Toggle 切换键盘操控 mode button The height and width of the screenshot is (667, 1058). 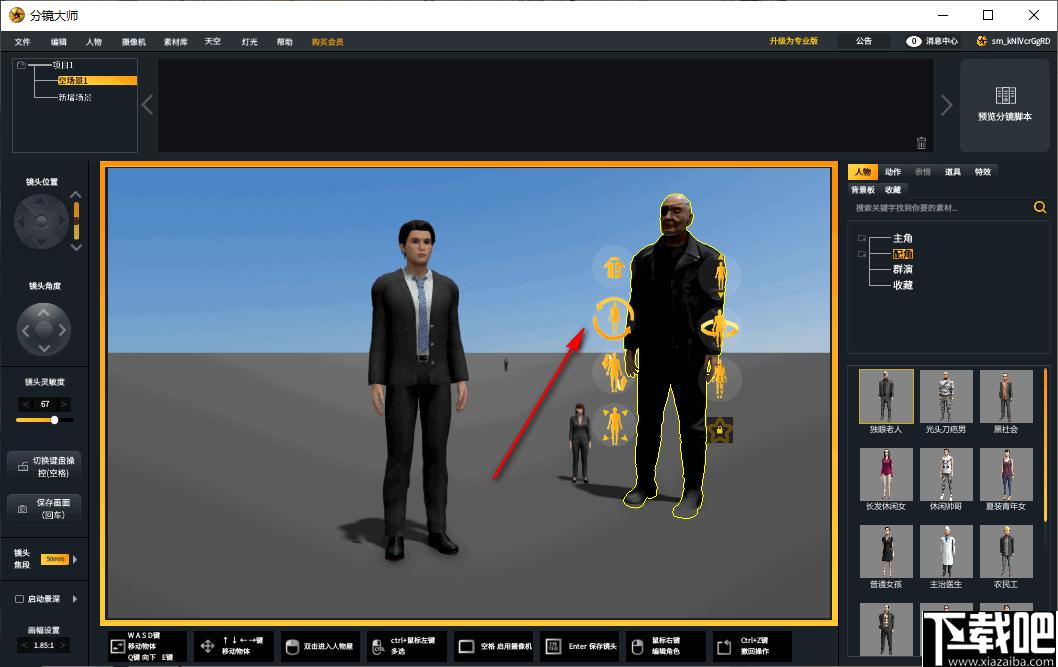click(45, 466)
